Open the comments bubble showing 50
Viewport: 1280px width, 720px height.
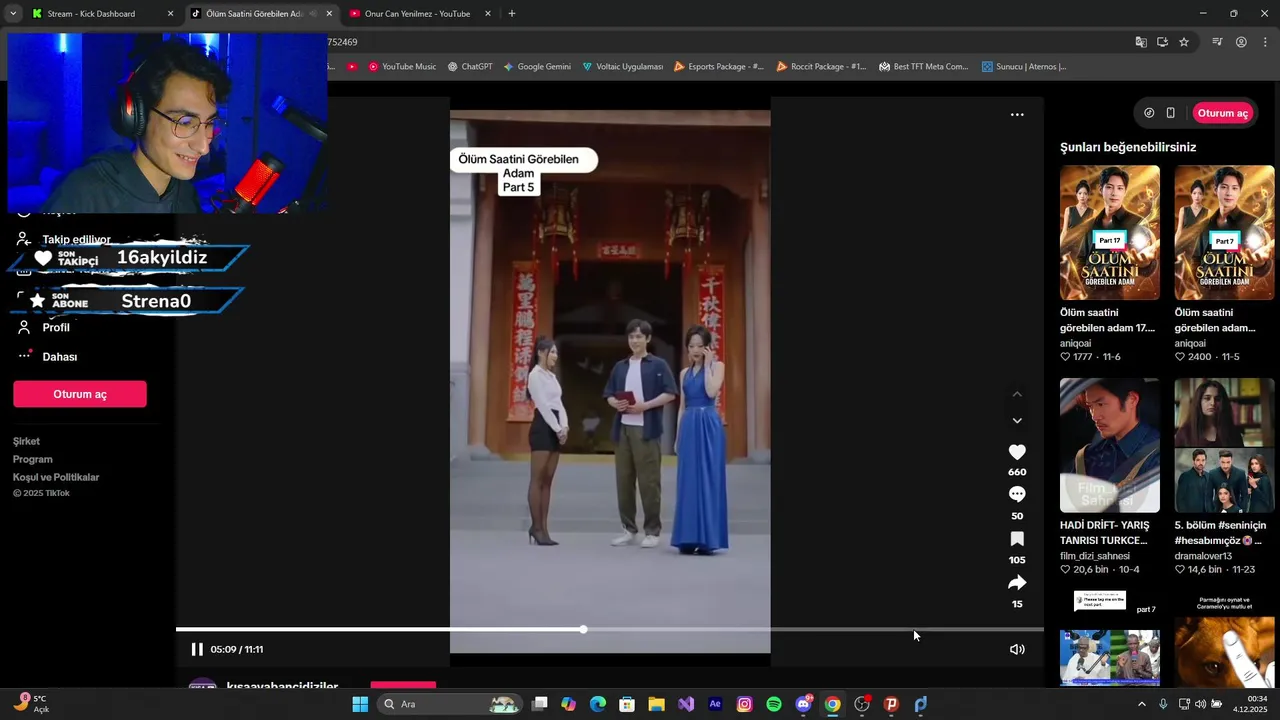point(1017,494)
